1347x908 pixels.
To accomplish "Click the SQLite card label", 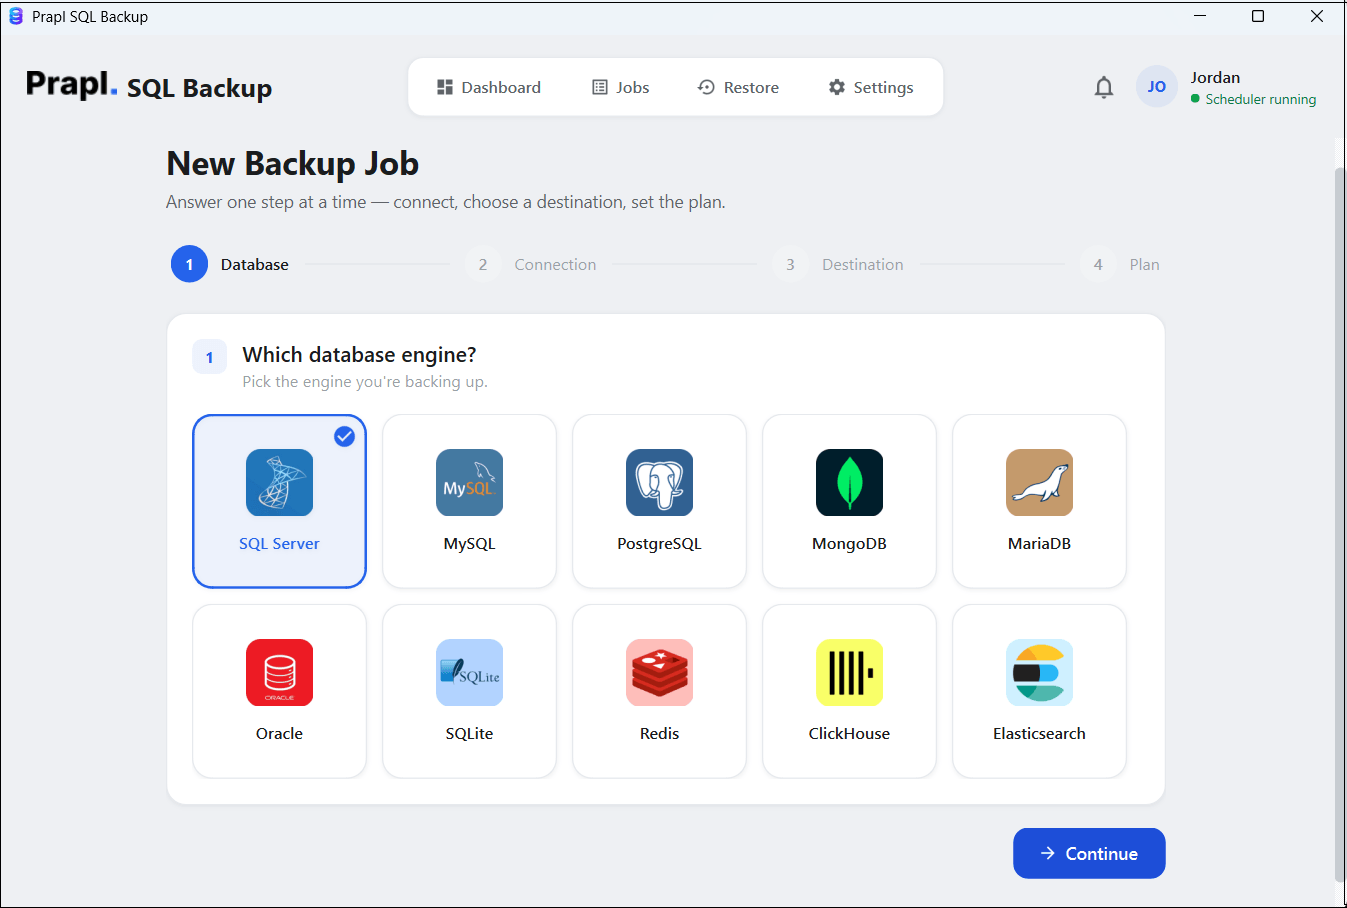I will [469, 734].
